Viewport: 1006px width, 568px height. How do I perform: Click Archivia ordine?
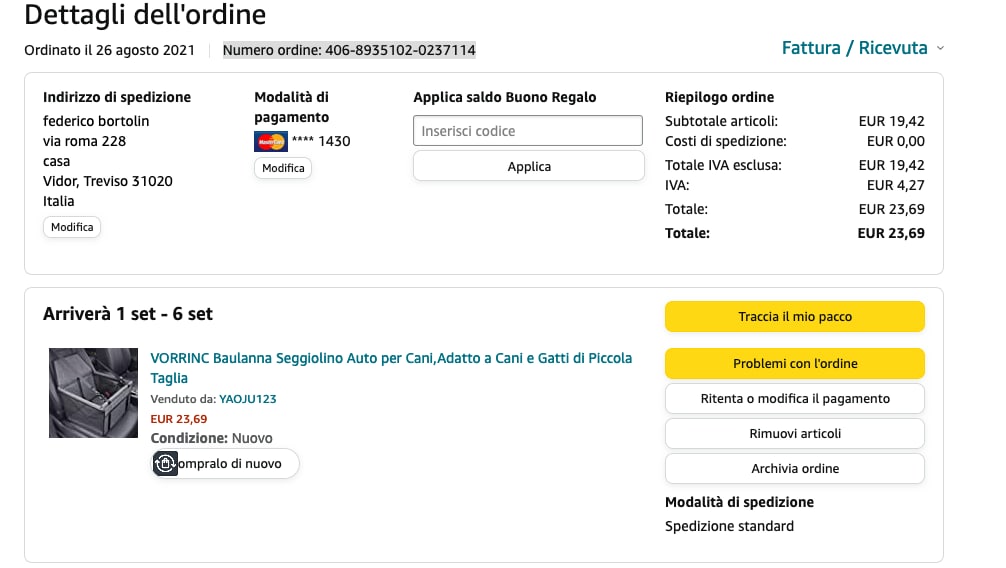point(794,469)
